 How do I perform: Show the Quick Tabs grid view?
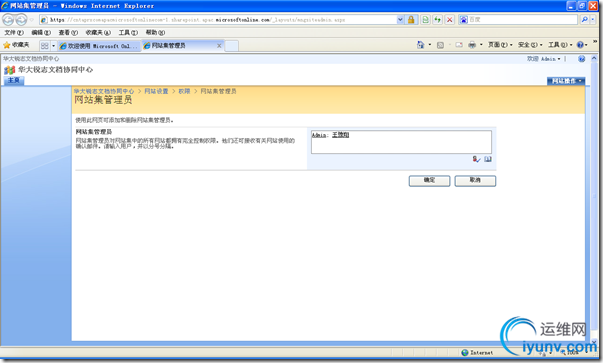(45, 46)
